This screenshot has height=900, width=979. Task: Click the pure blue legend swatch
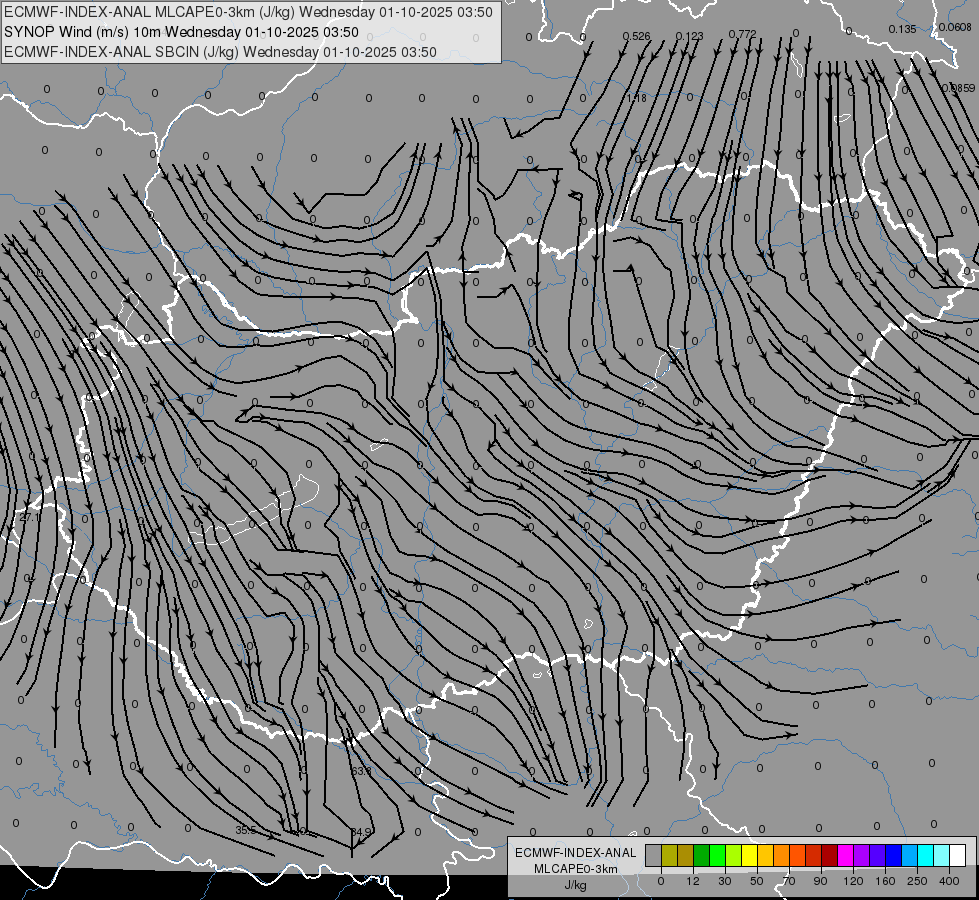tap(894, 855)
